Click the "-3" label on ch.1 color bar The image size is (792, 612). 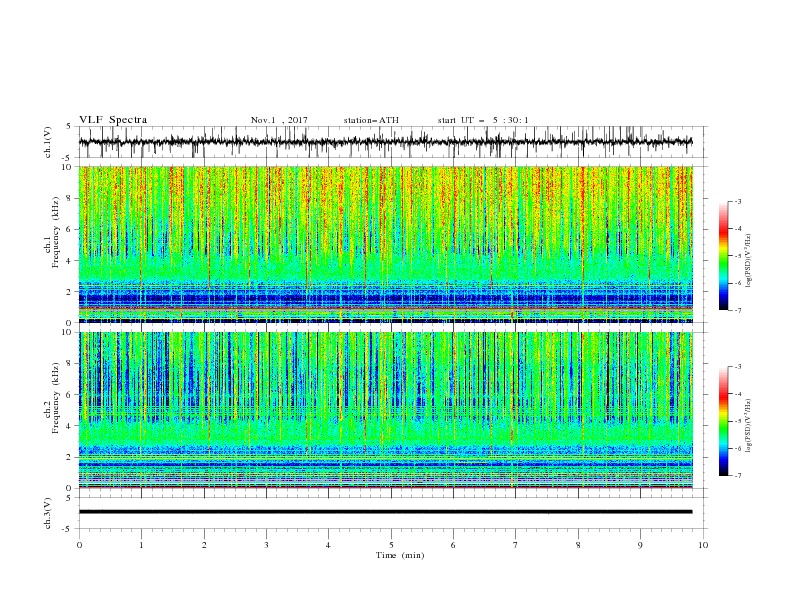[738, 201]
